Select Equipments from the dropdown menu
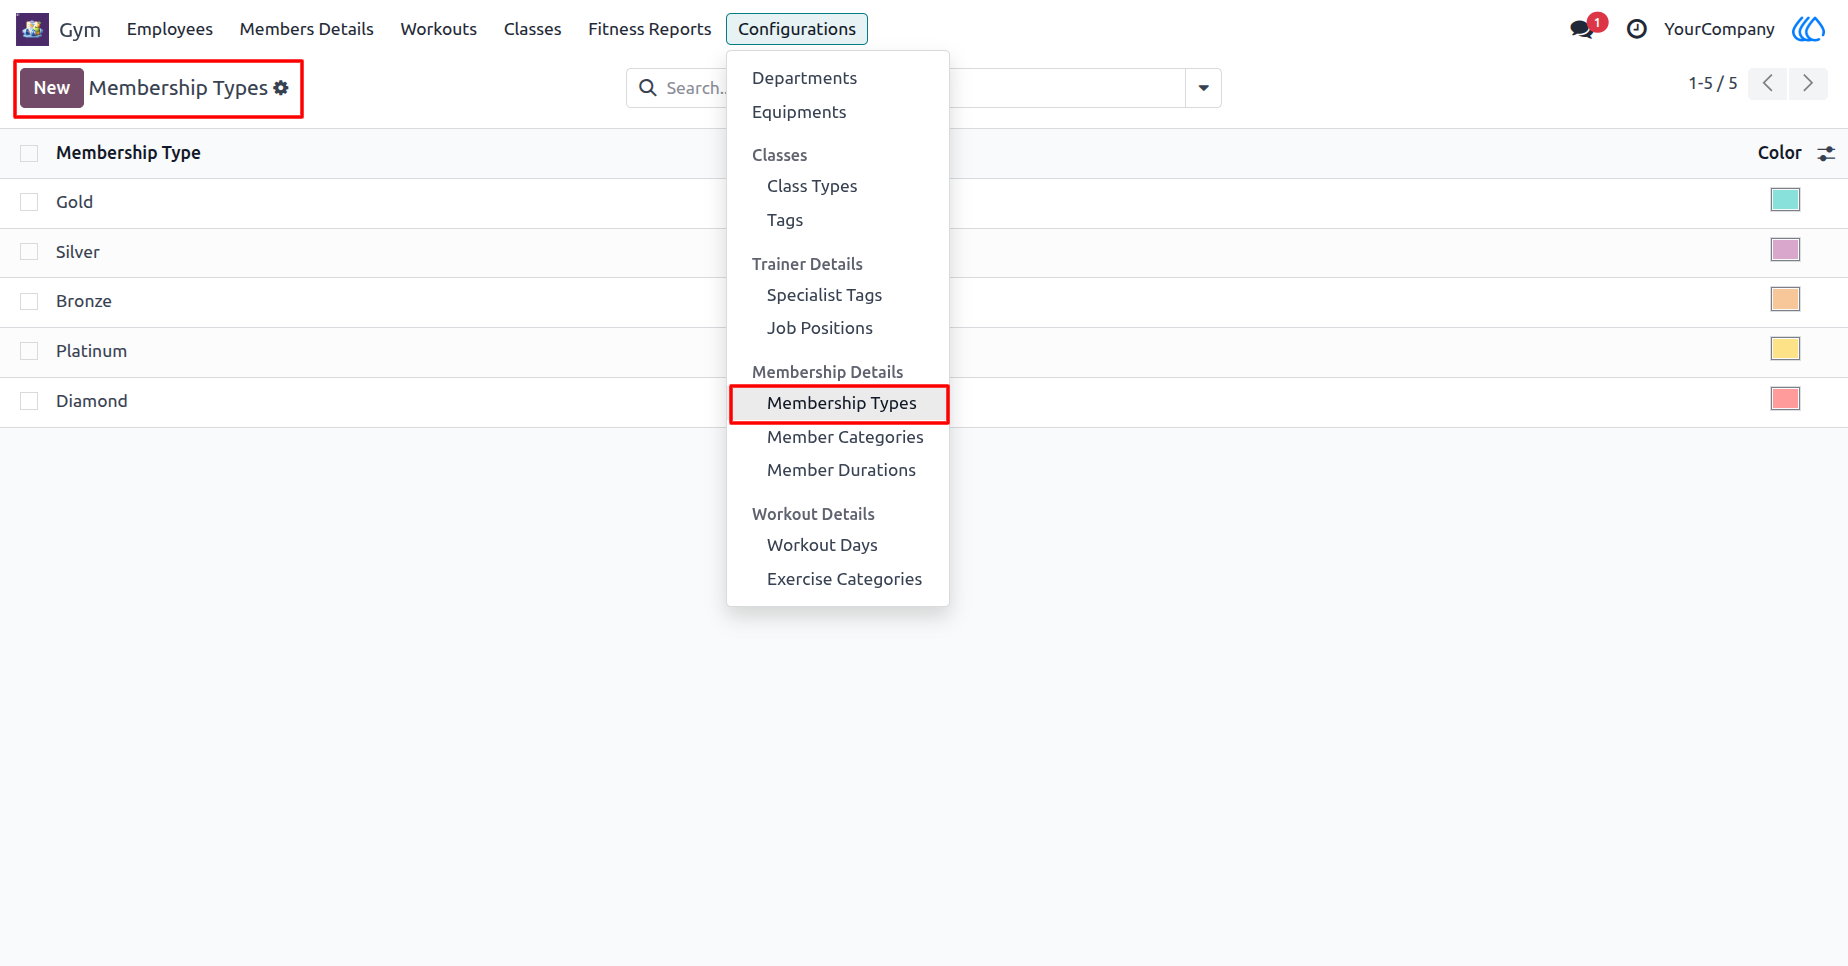Image resolution: width=1848 pixels, height=966 pixels. tap(838, 112)
